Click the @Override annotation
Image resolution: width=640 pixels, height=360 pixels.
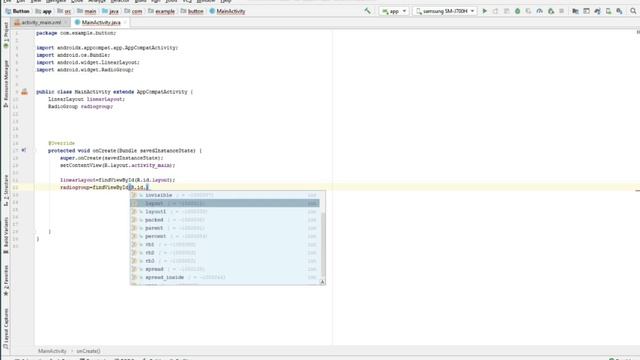click(62, 143)
